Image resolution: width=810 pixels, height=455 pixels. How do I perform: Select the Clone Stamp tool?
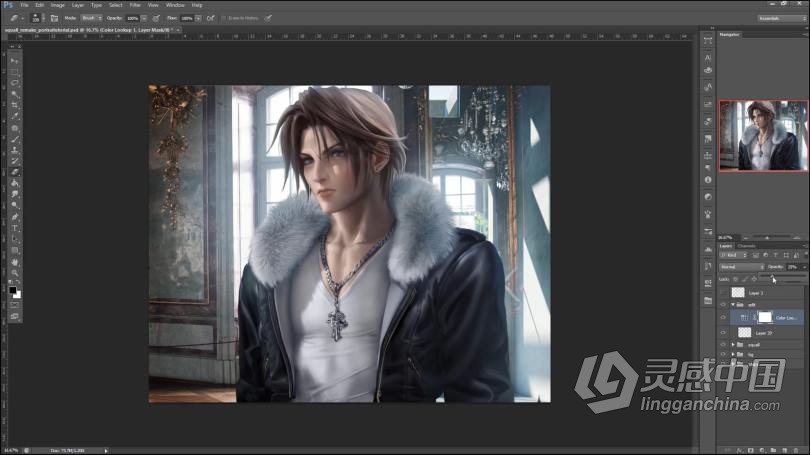click(14, 150)
